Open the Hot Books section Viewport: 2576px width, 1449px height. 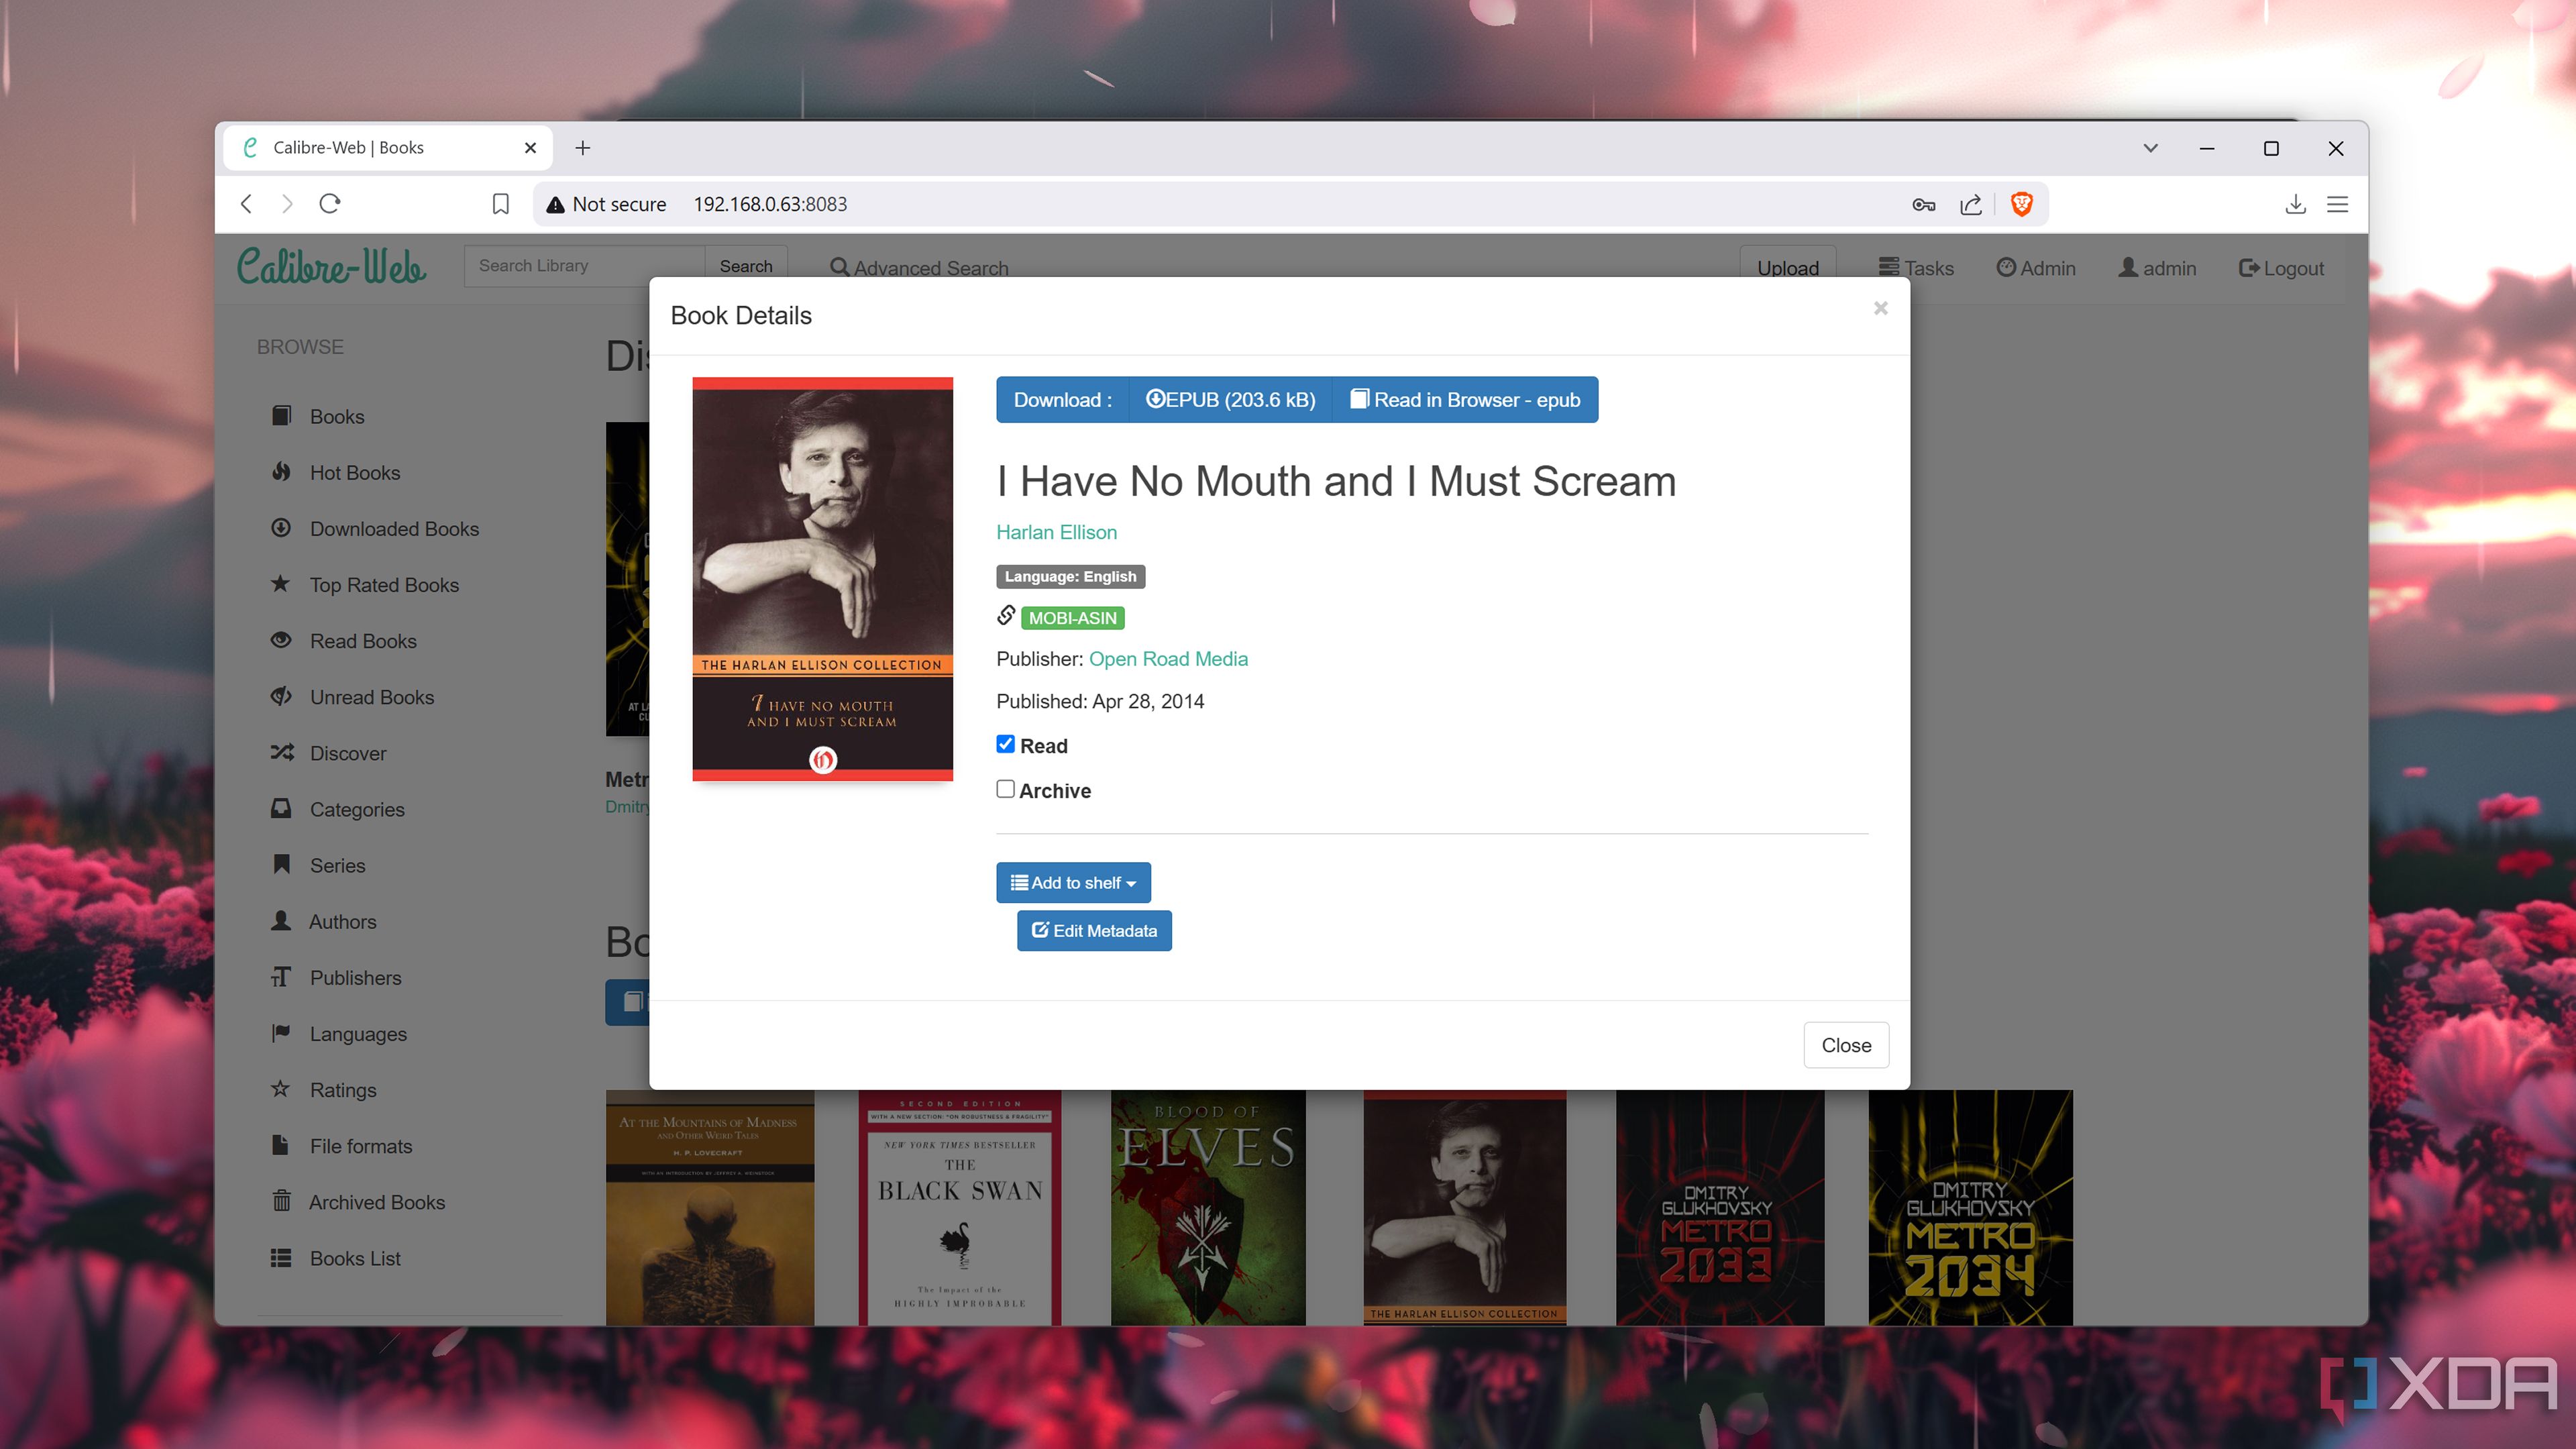click(x=354, y=472)
